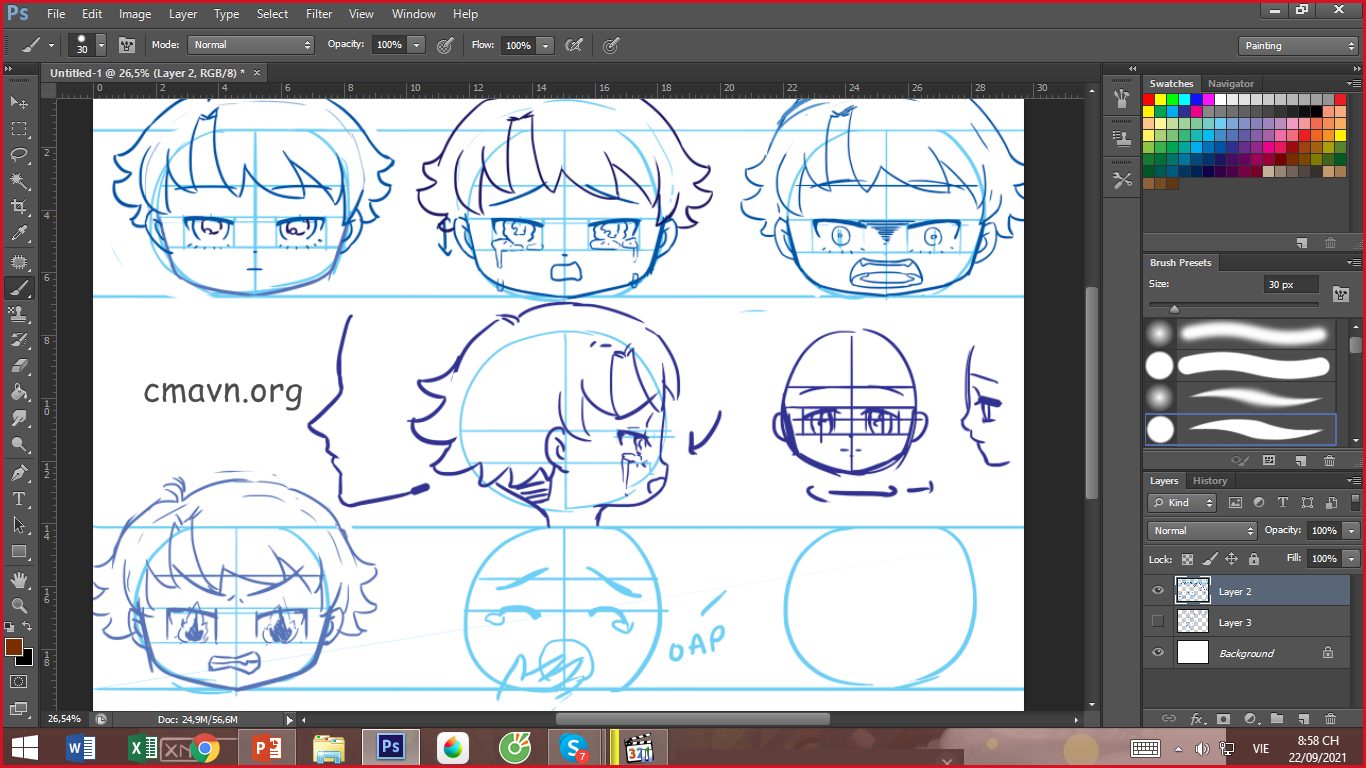Pick the Eyedropper tool
This screenshot has height=768, width=1366.
coord(19,234)
